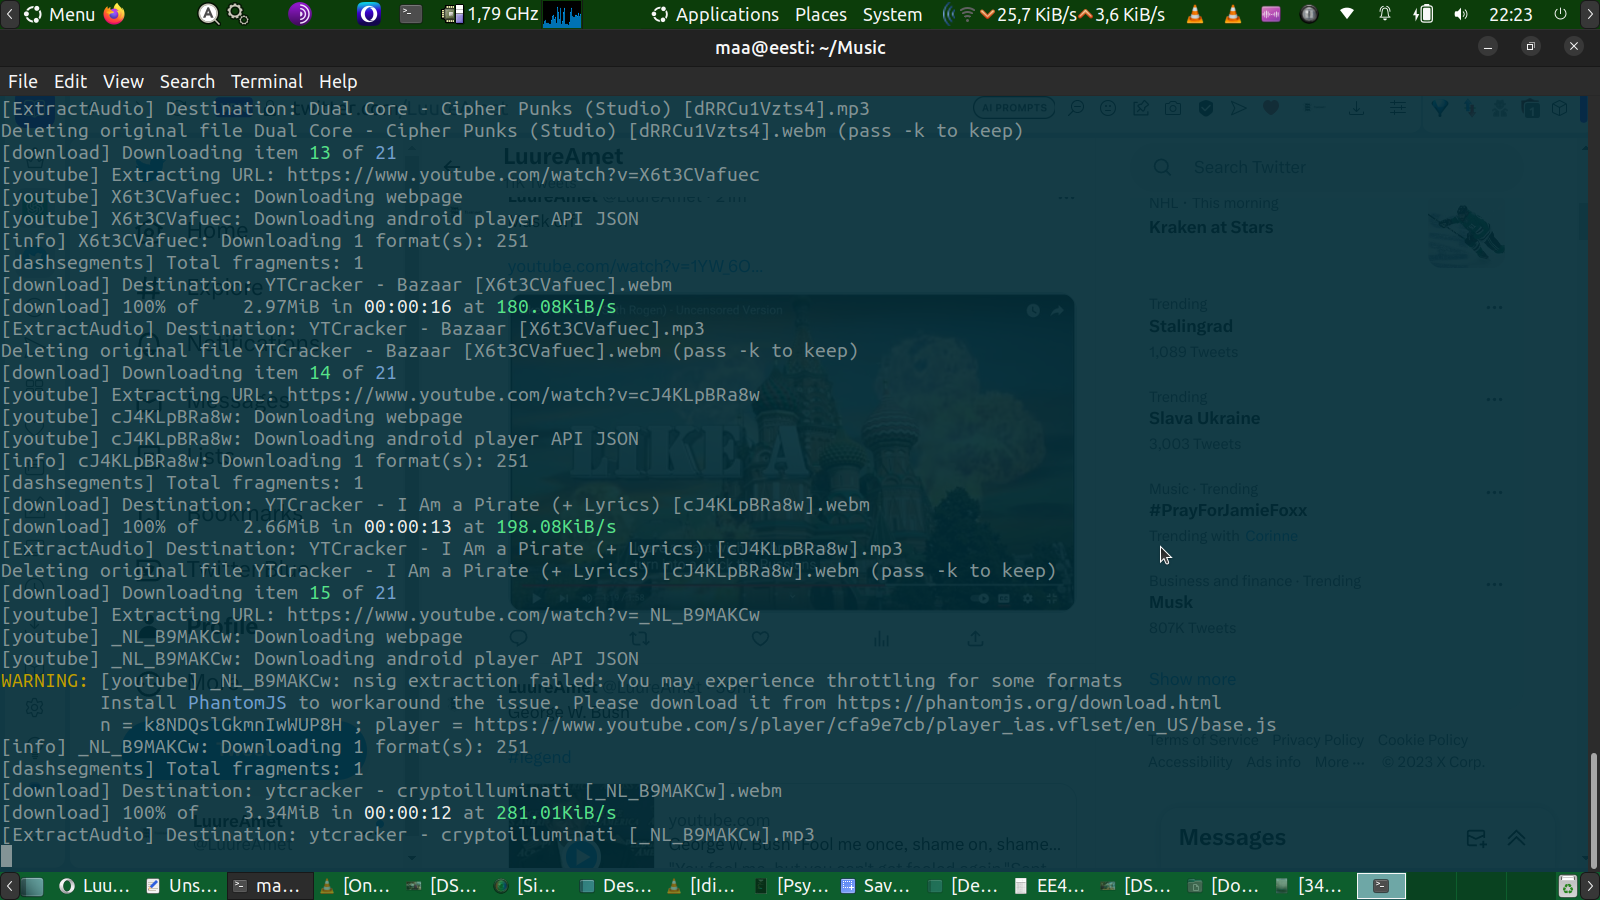Open the battery power indicator
The image size is (1600, 900).
click(x=1422, y=14)
